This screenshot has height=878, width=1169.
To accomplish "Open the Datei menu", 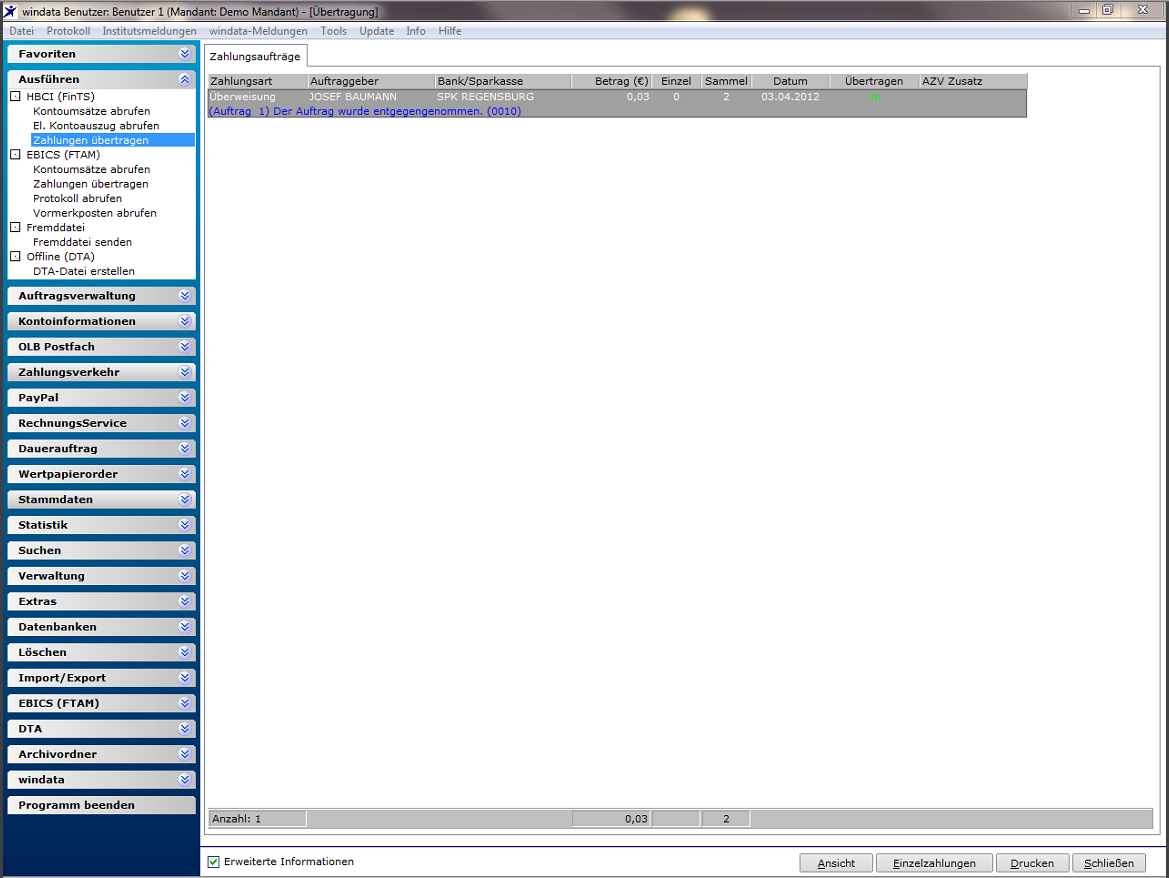I will pos(22,31).
